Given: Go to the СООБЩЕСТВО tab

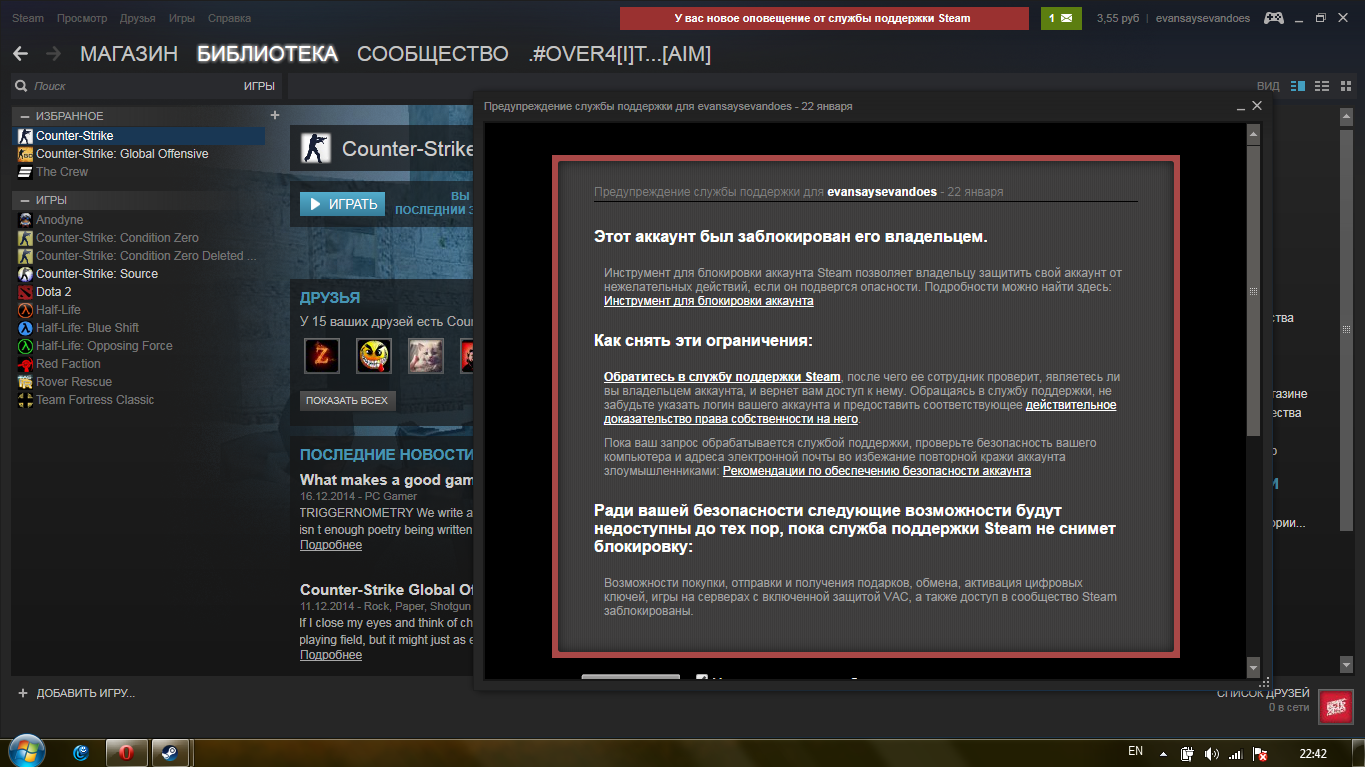Looking at the screenshot, I should click(x=433, y=54).
